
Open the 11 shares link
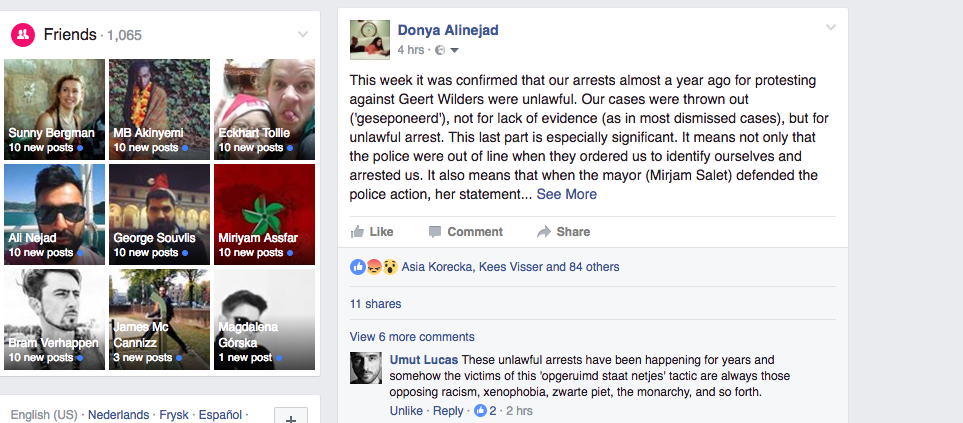(x=375, y=304)
